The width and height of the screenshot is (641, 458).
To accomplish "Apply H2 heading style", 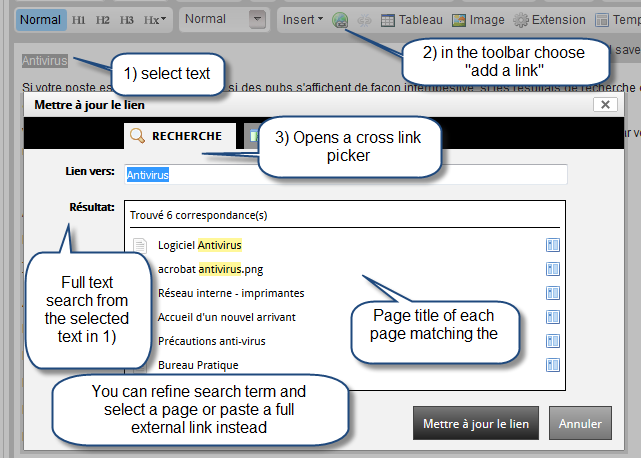I will pyautogui.click(x=103, y=20).
